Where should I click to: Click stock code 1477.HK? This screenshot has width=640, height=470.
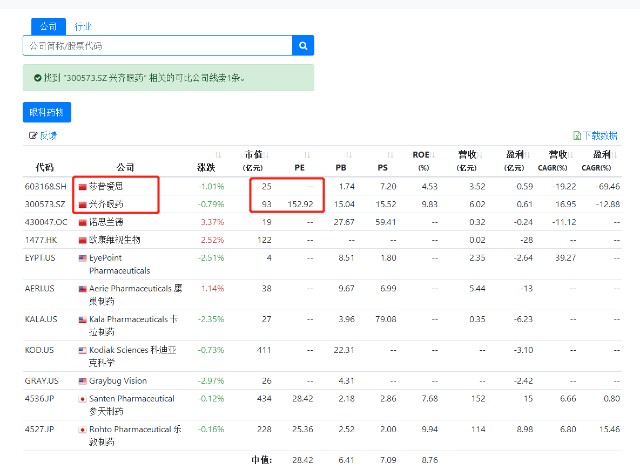tap(41, 240)
